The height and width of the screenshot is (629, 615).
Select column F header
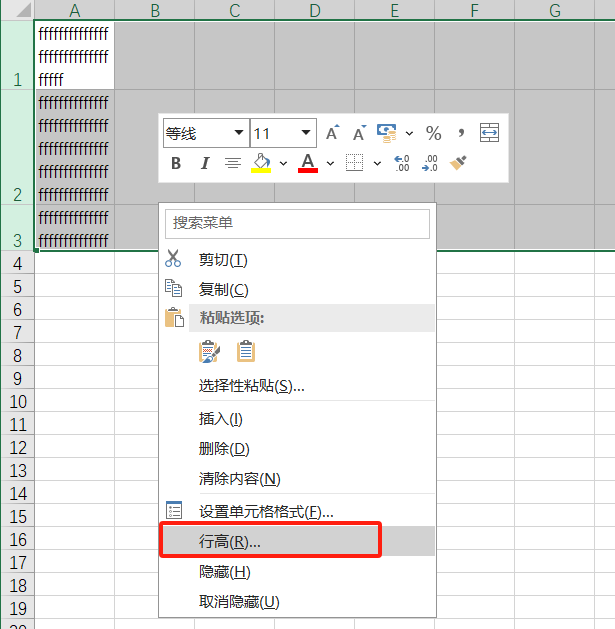point(475,10)
